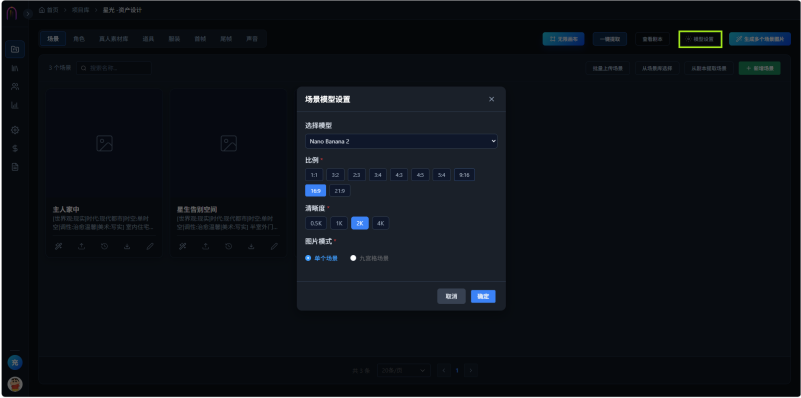
Task: Open 星生告别空间 scene thumbnail
Action: 228,144
